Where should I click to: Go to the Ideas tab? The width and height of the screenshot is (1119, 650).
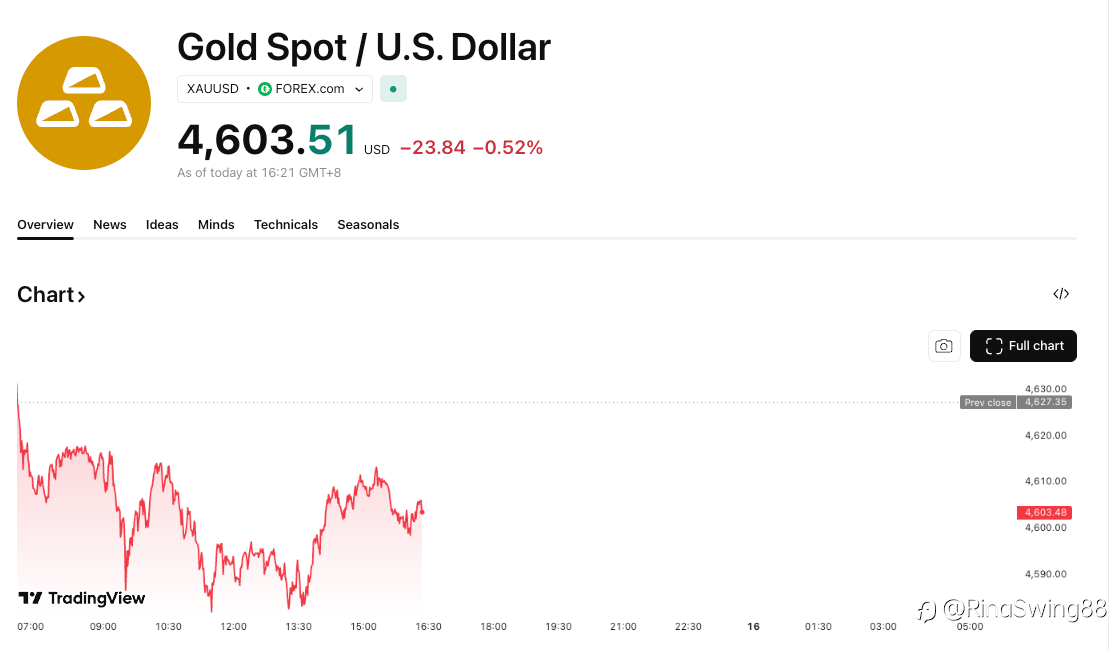pos(162,225)
